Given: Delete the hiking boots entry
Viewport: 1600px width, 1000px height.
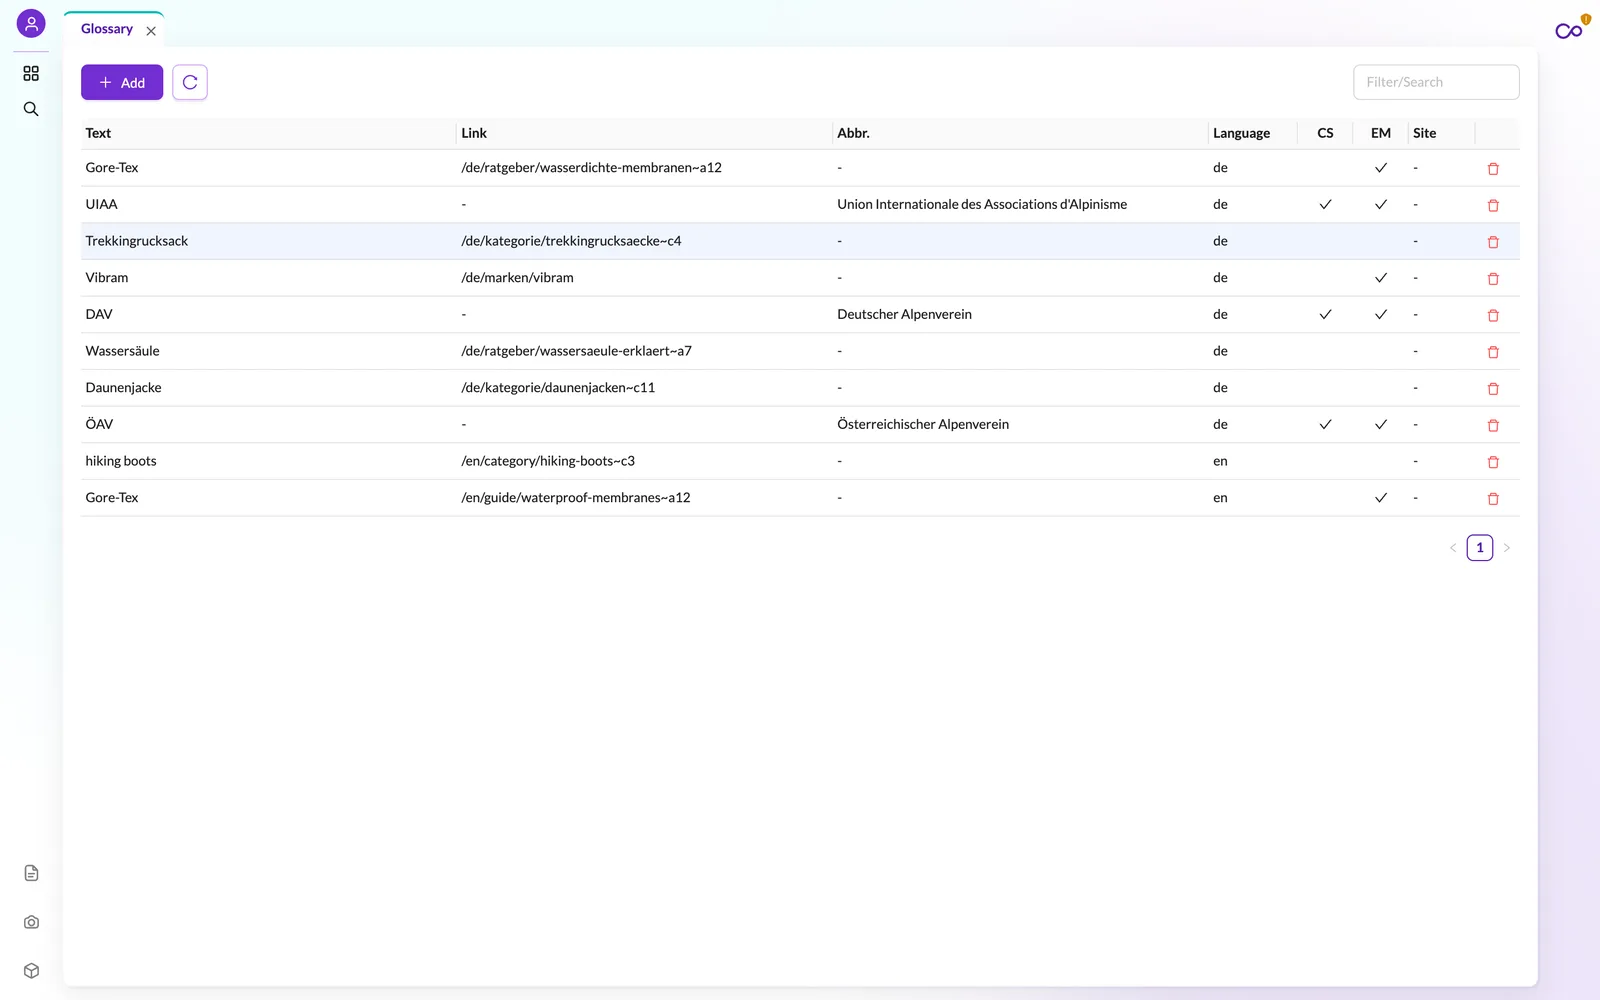Looking at the screenshot, I should tap(1493, 462).
